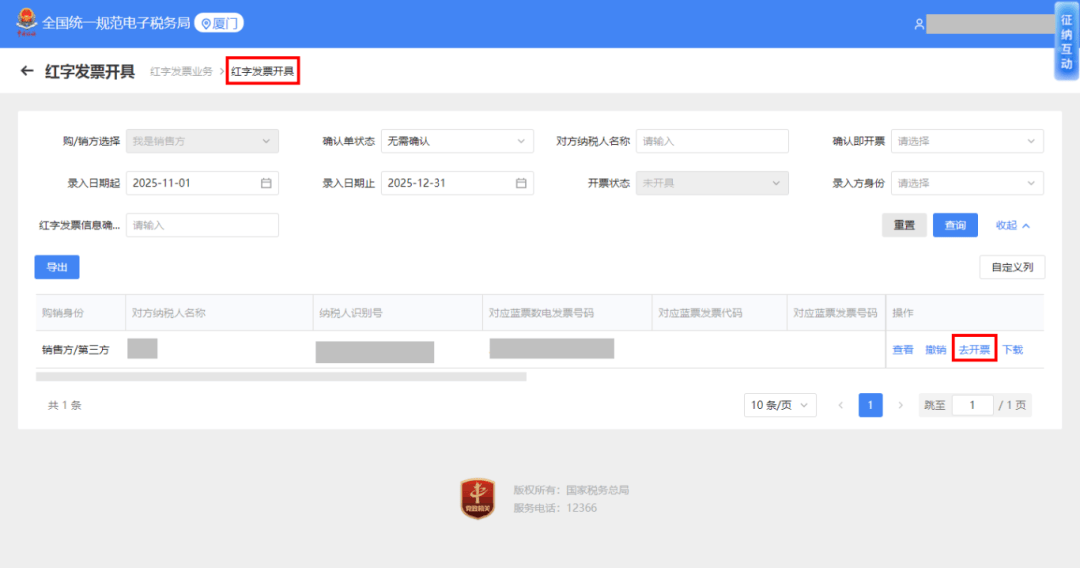Click the 查询 button
This screenshot has width=1080, height=568.
(x=955, y=225)
